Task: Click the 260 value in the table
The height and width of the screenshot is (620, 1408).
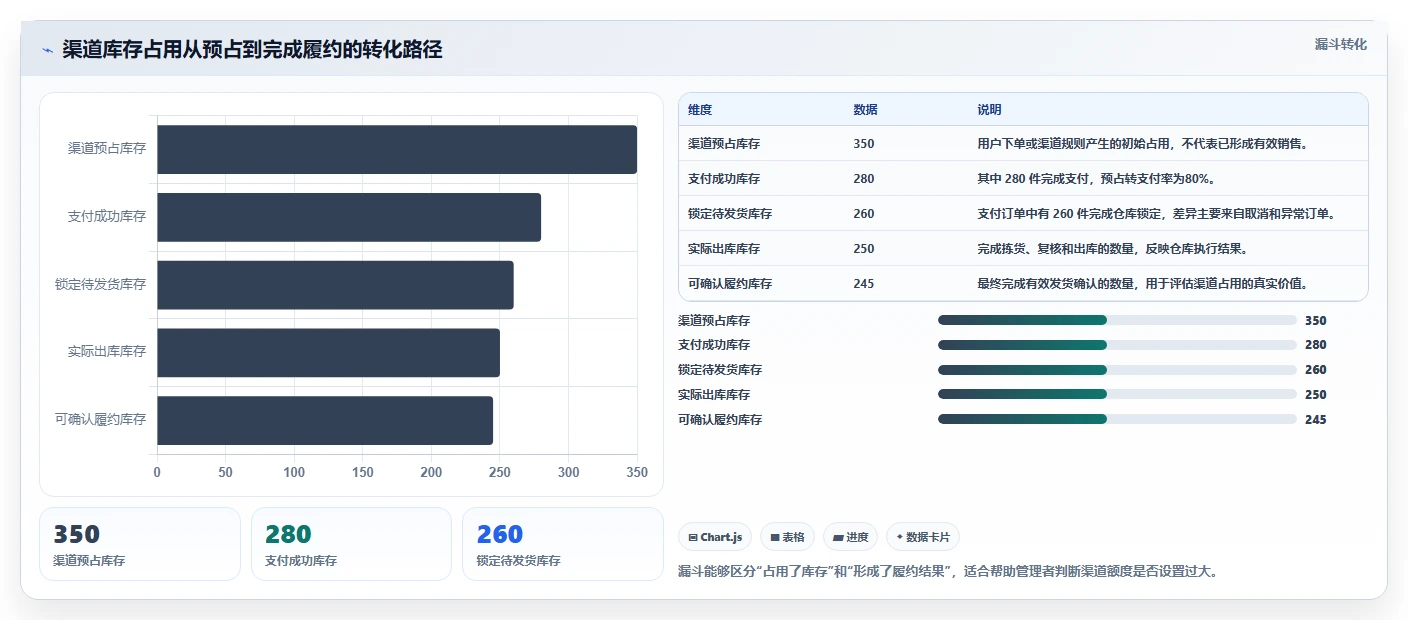Action: pyautogui.click(x=864, y=214)
